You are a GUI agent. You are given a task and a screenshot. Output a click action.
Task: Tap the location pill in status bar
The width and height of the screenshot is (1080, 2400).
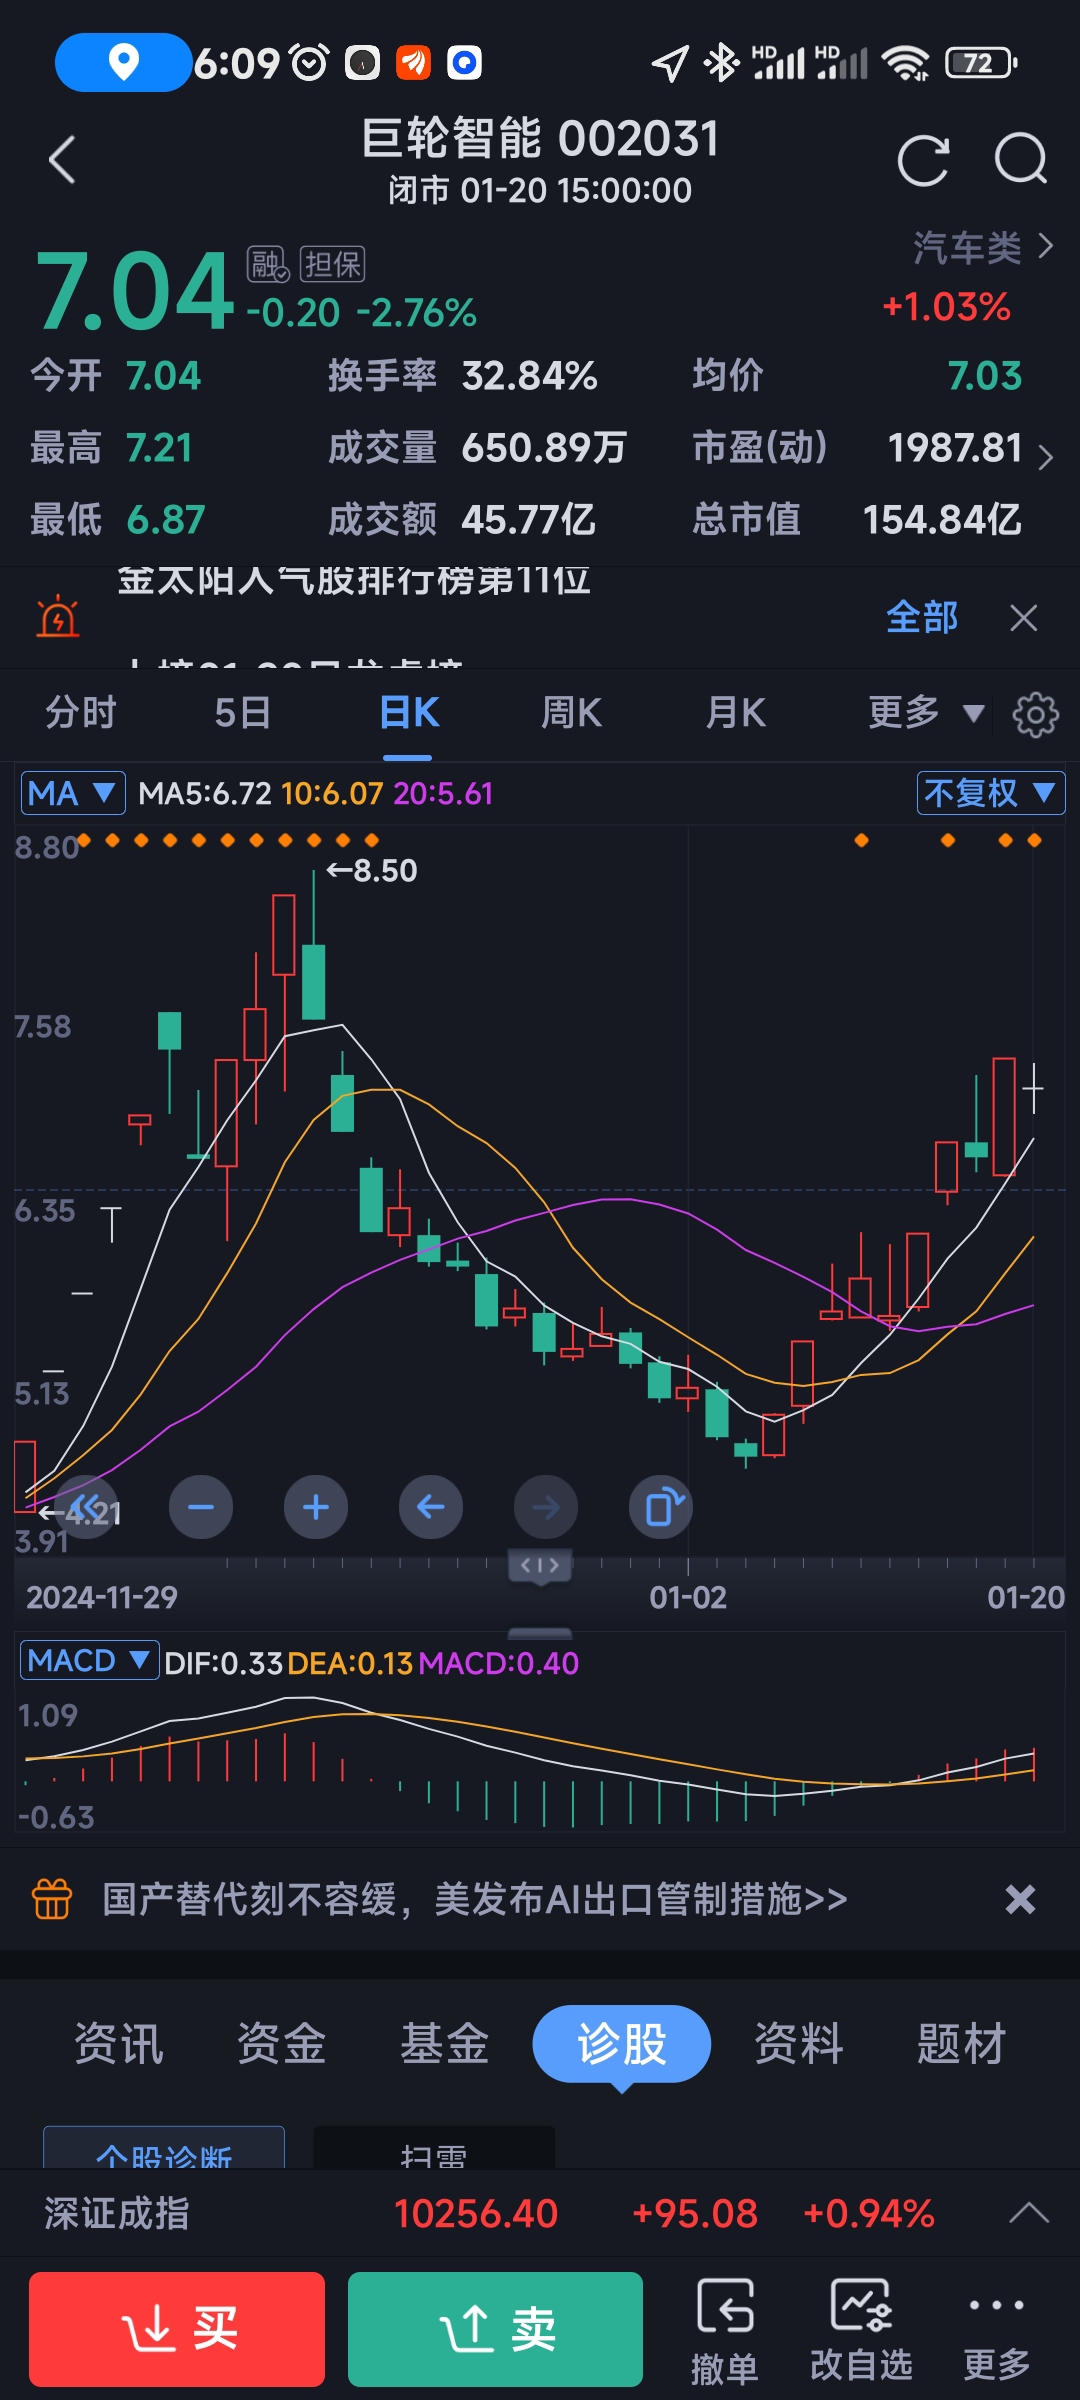[x=123, y=62]
